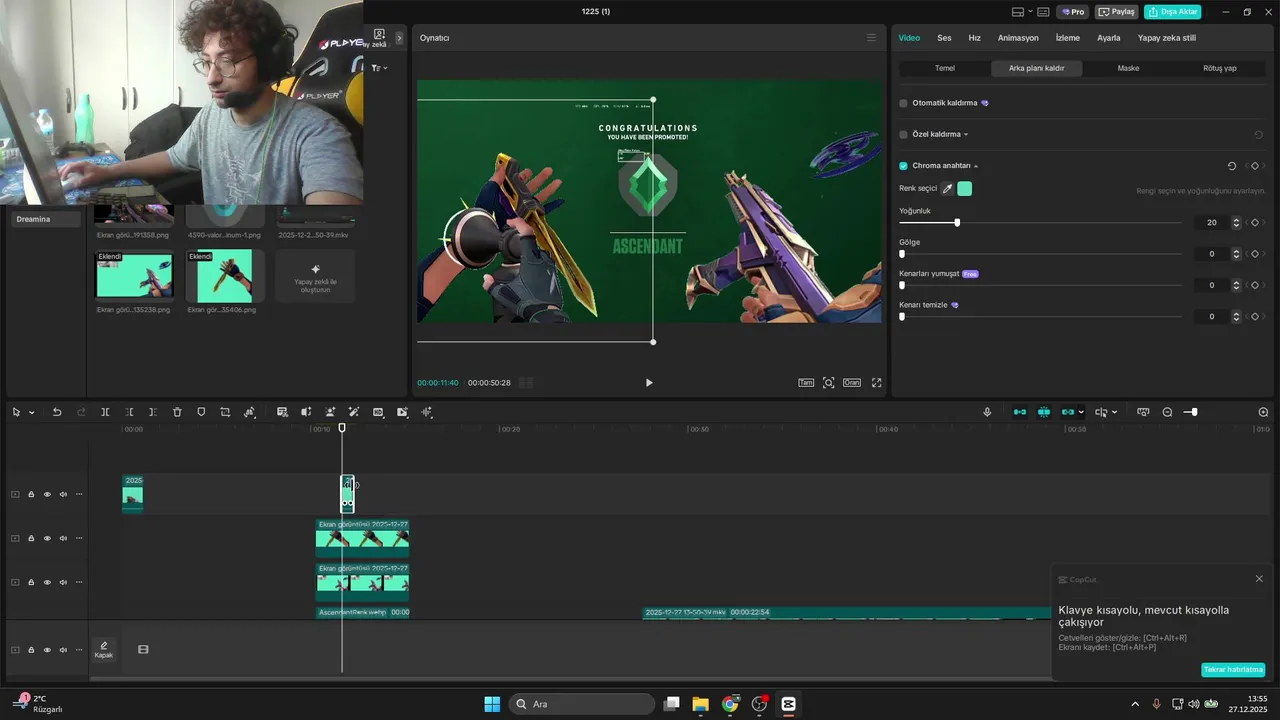Mute the top video track audio
1280x720 pixels.
[63, 494]
